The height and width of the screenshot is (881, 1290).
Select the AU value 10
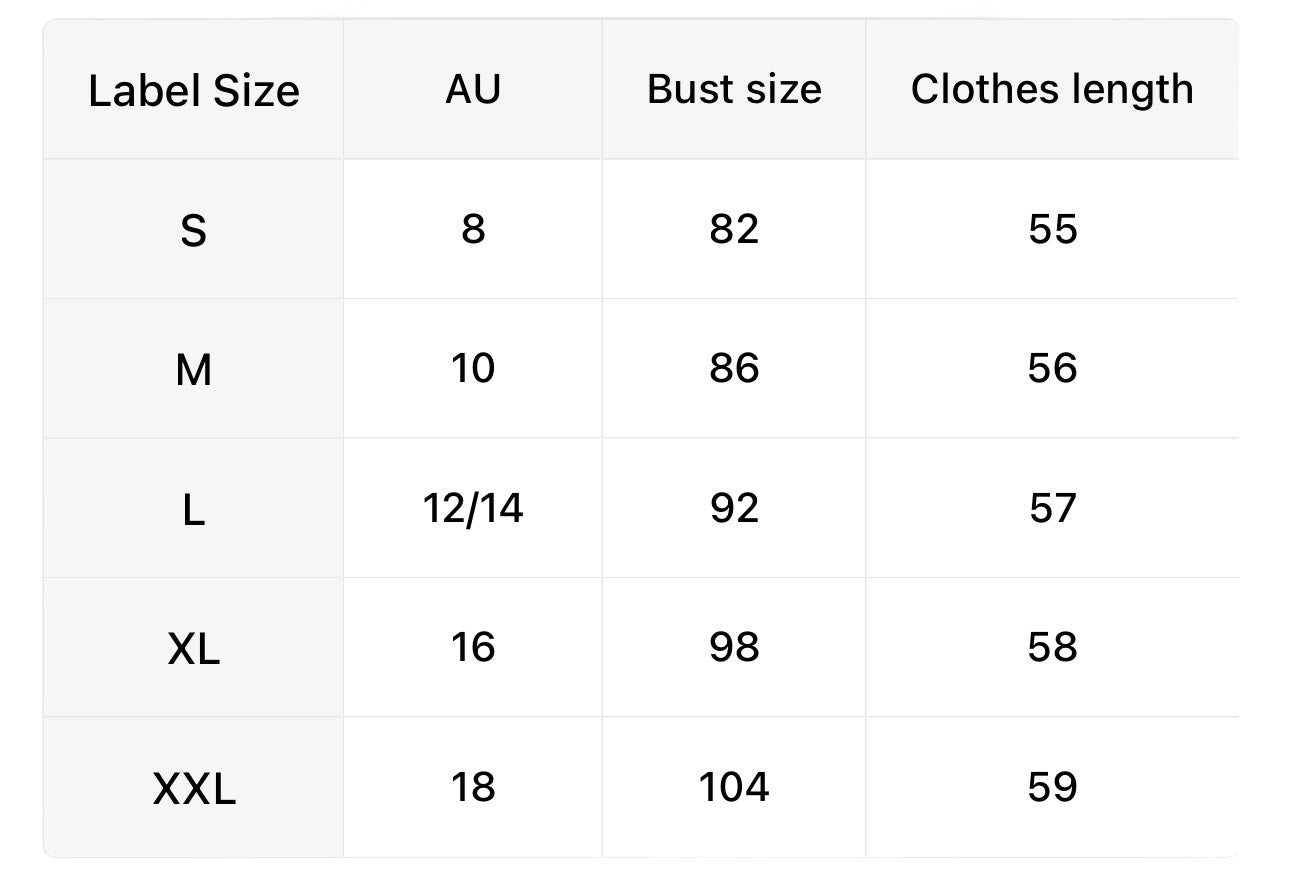473,368
